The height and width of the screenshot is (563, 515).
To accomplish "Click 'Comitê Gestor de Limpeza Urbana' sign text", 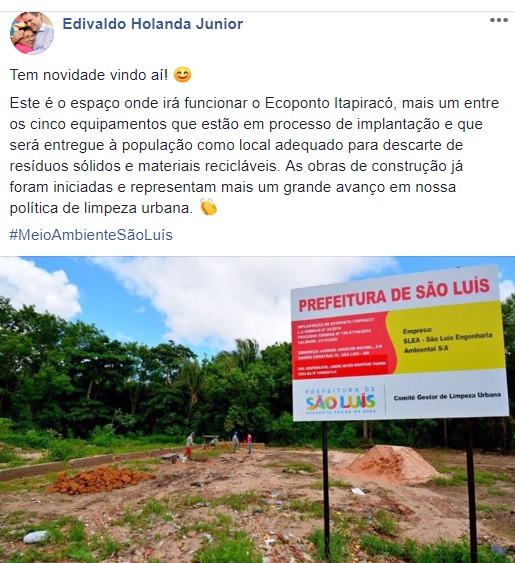I will [x=447, y=396].
